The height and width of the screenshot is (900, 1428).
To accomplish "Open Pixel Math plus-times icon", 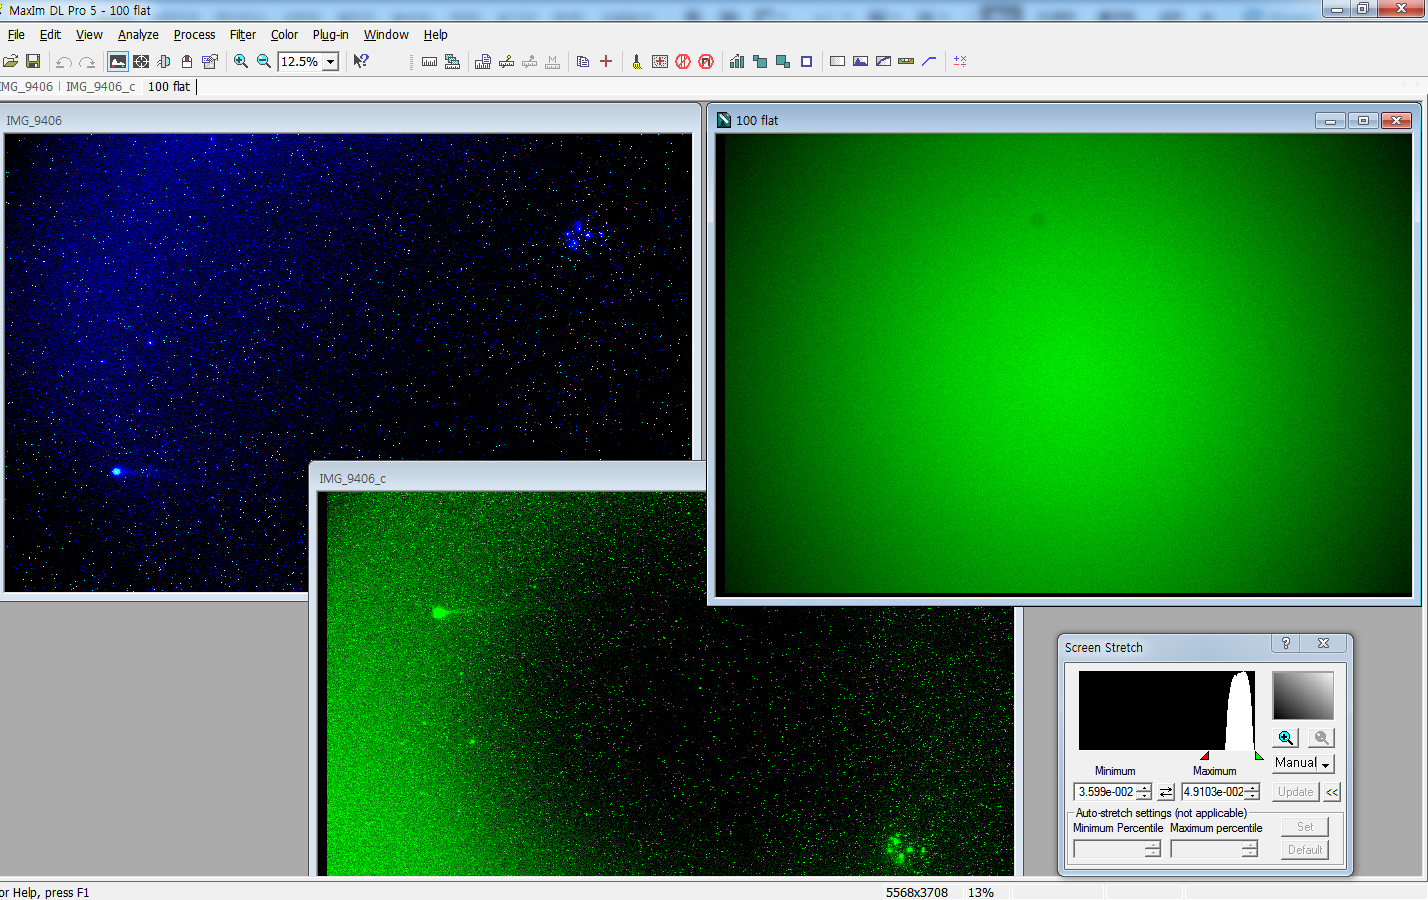I will [960, 61].
